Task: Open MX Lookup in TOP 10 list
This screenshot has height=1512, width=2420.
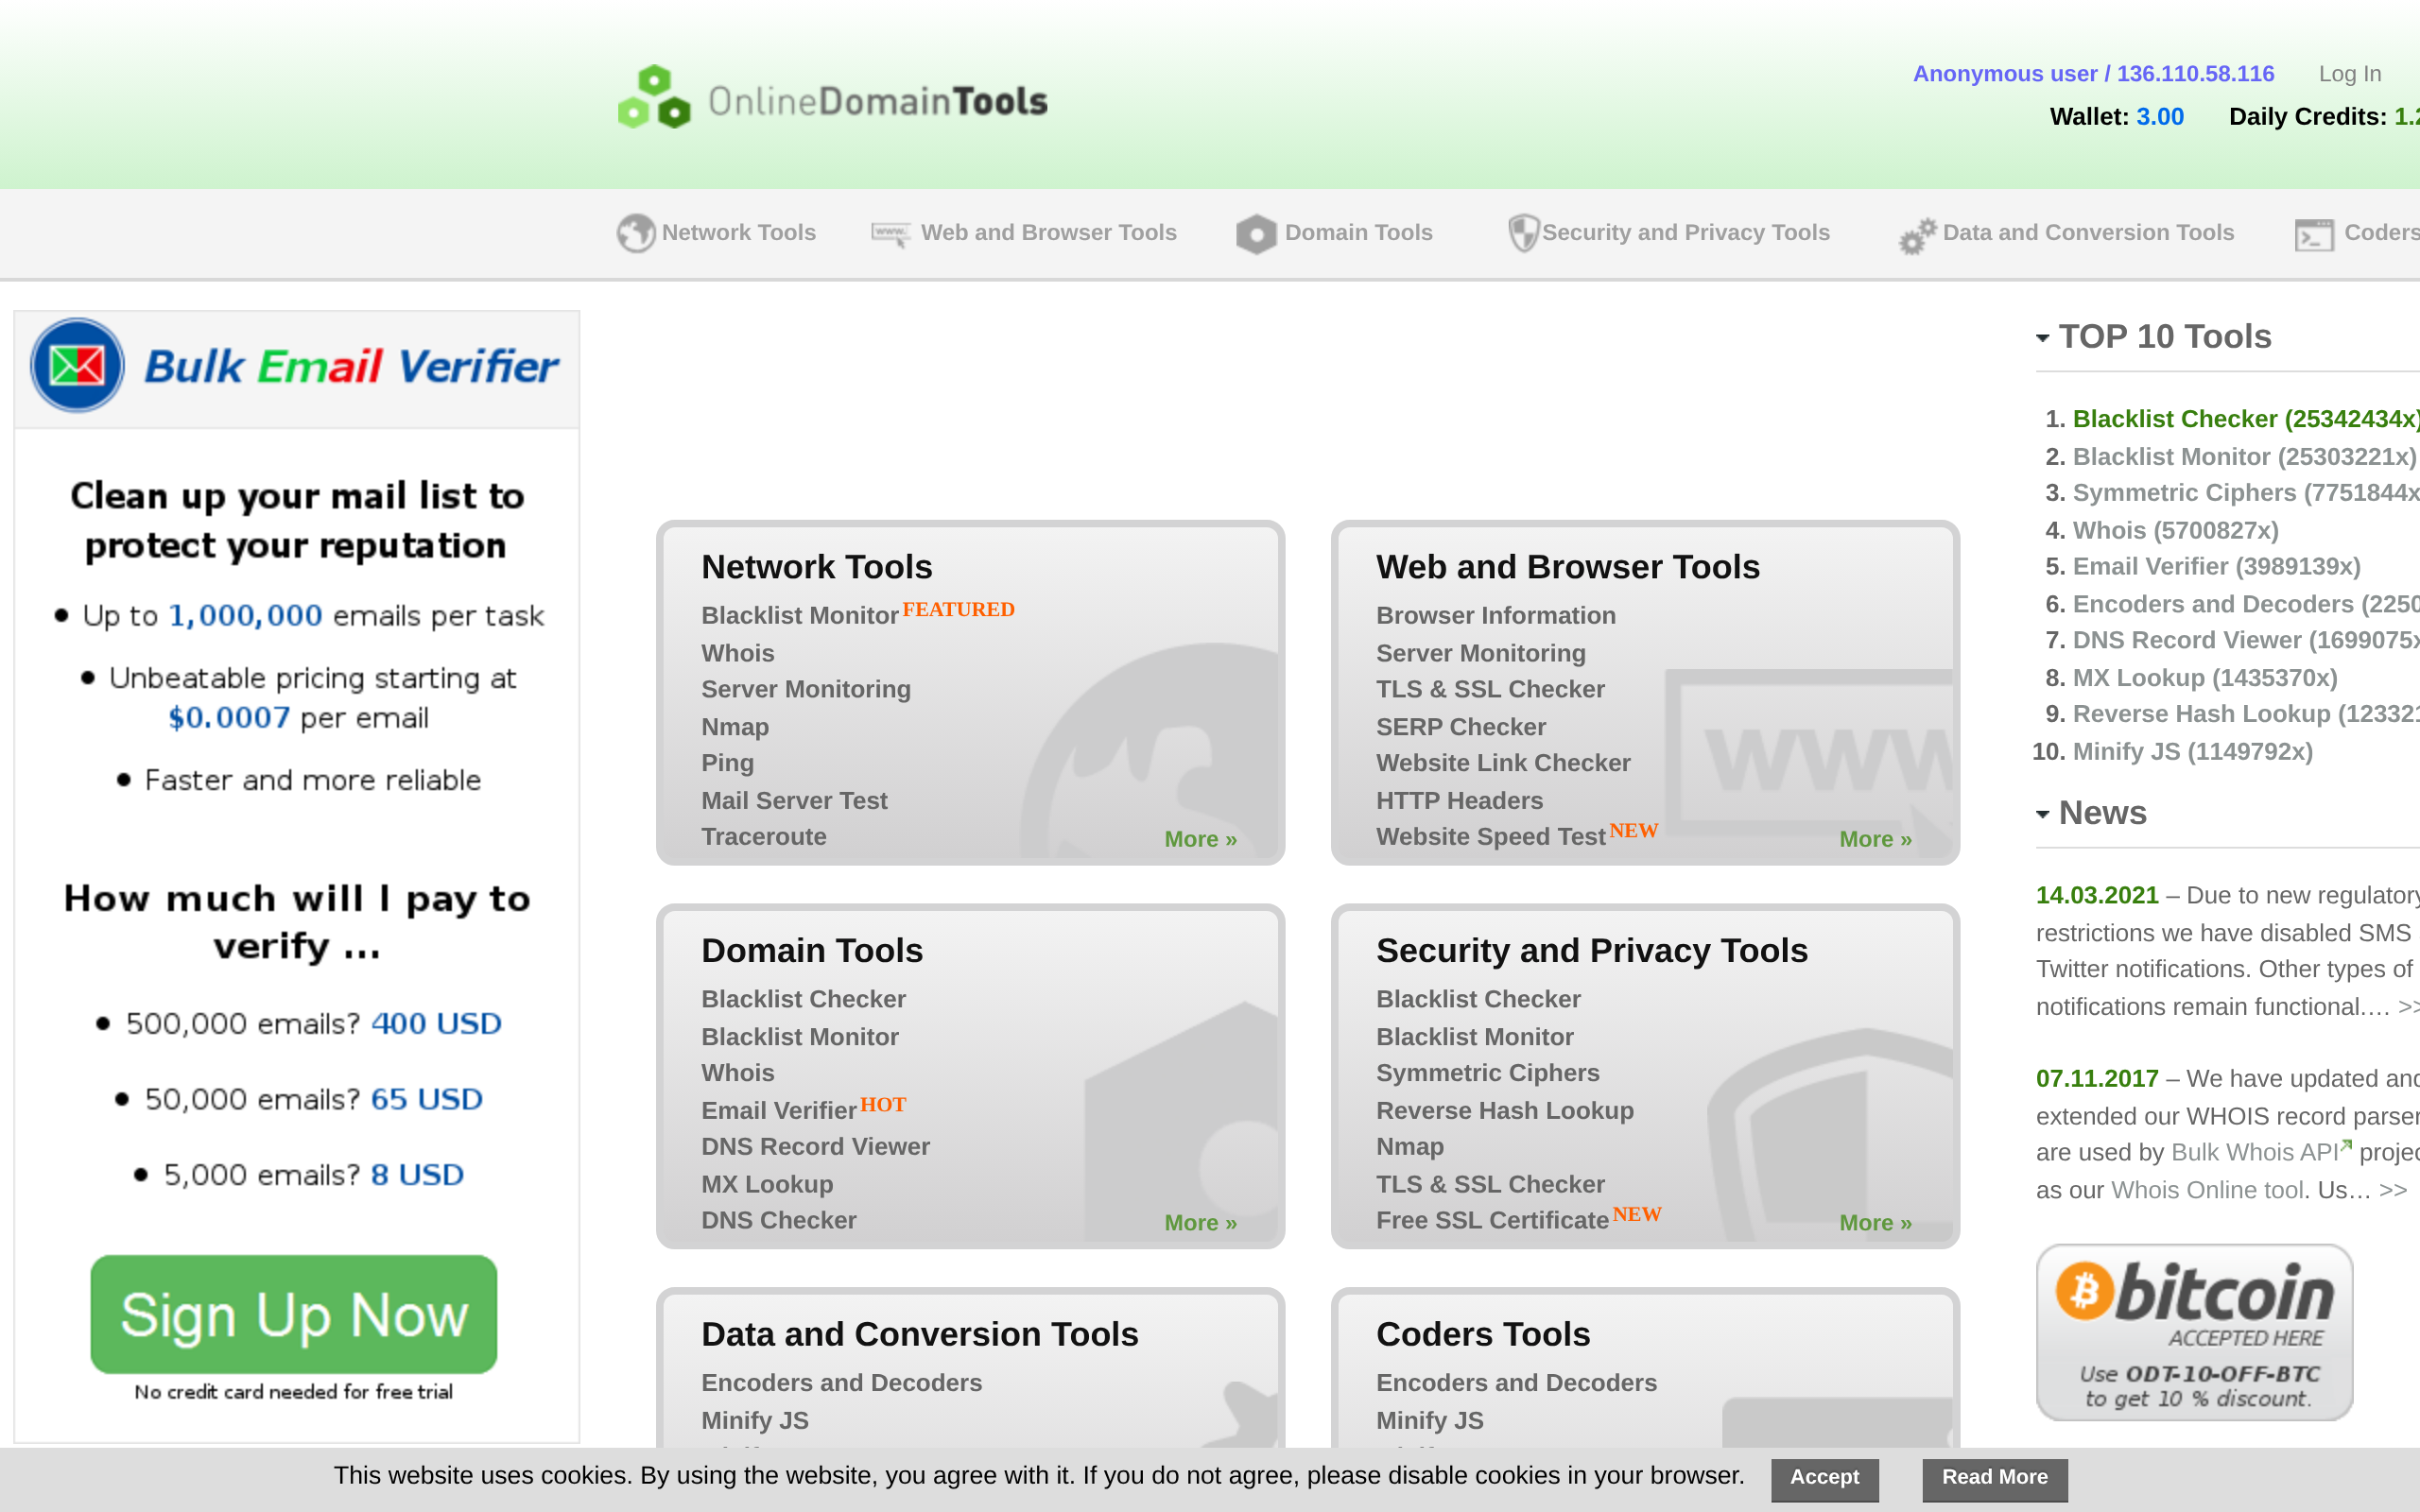Action: point(2205,678)
